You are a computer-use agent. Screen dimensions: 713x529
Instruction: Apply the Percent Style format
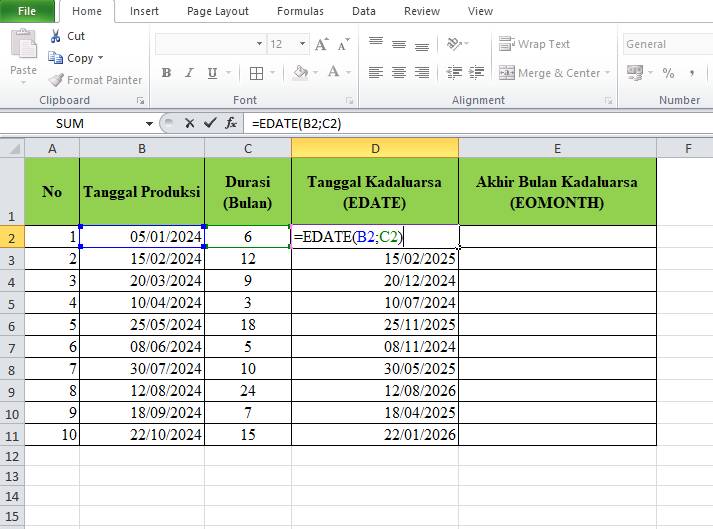click(x=668, y=73)
